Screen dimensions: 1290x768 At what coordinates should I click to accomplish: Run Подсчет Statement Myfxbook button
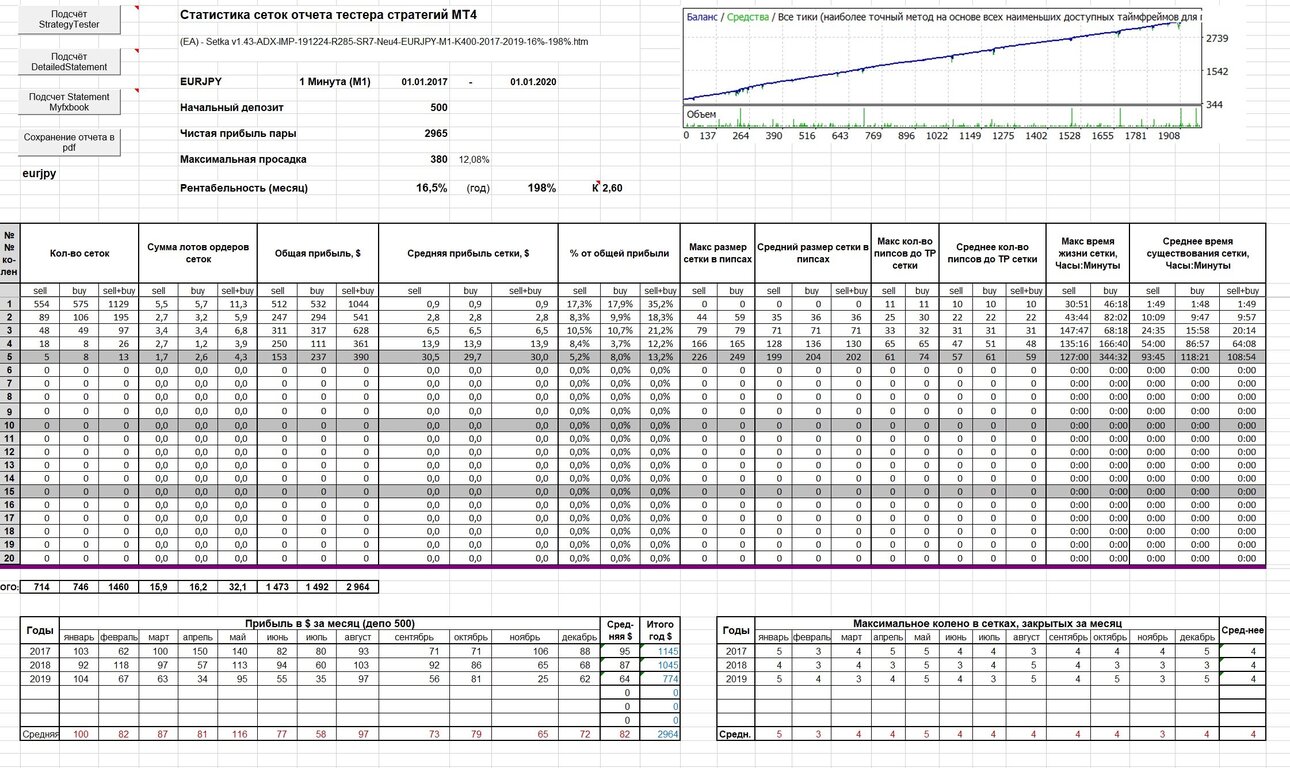(69, 101)
